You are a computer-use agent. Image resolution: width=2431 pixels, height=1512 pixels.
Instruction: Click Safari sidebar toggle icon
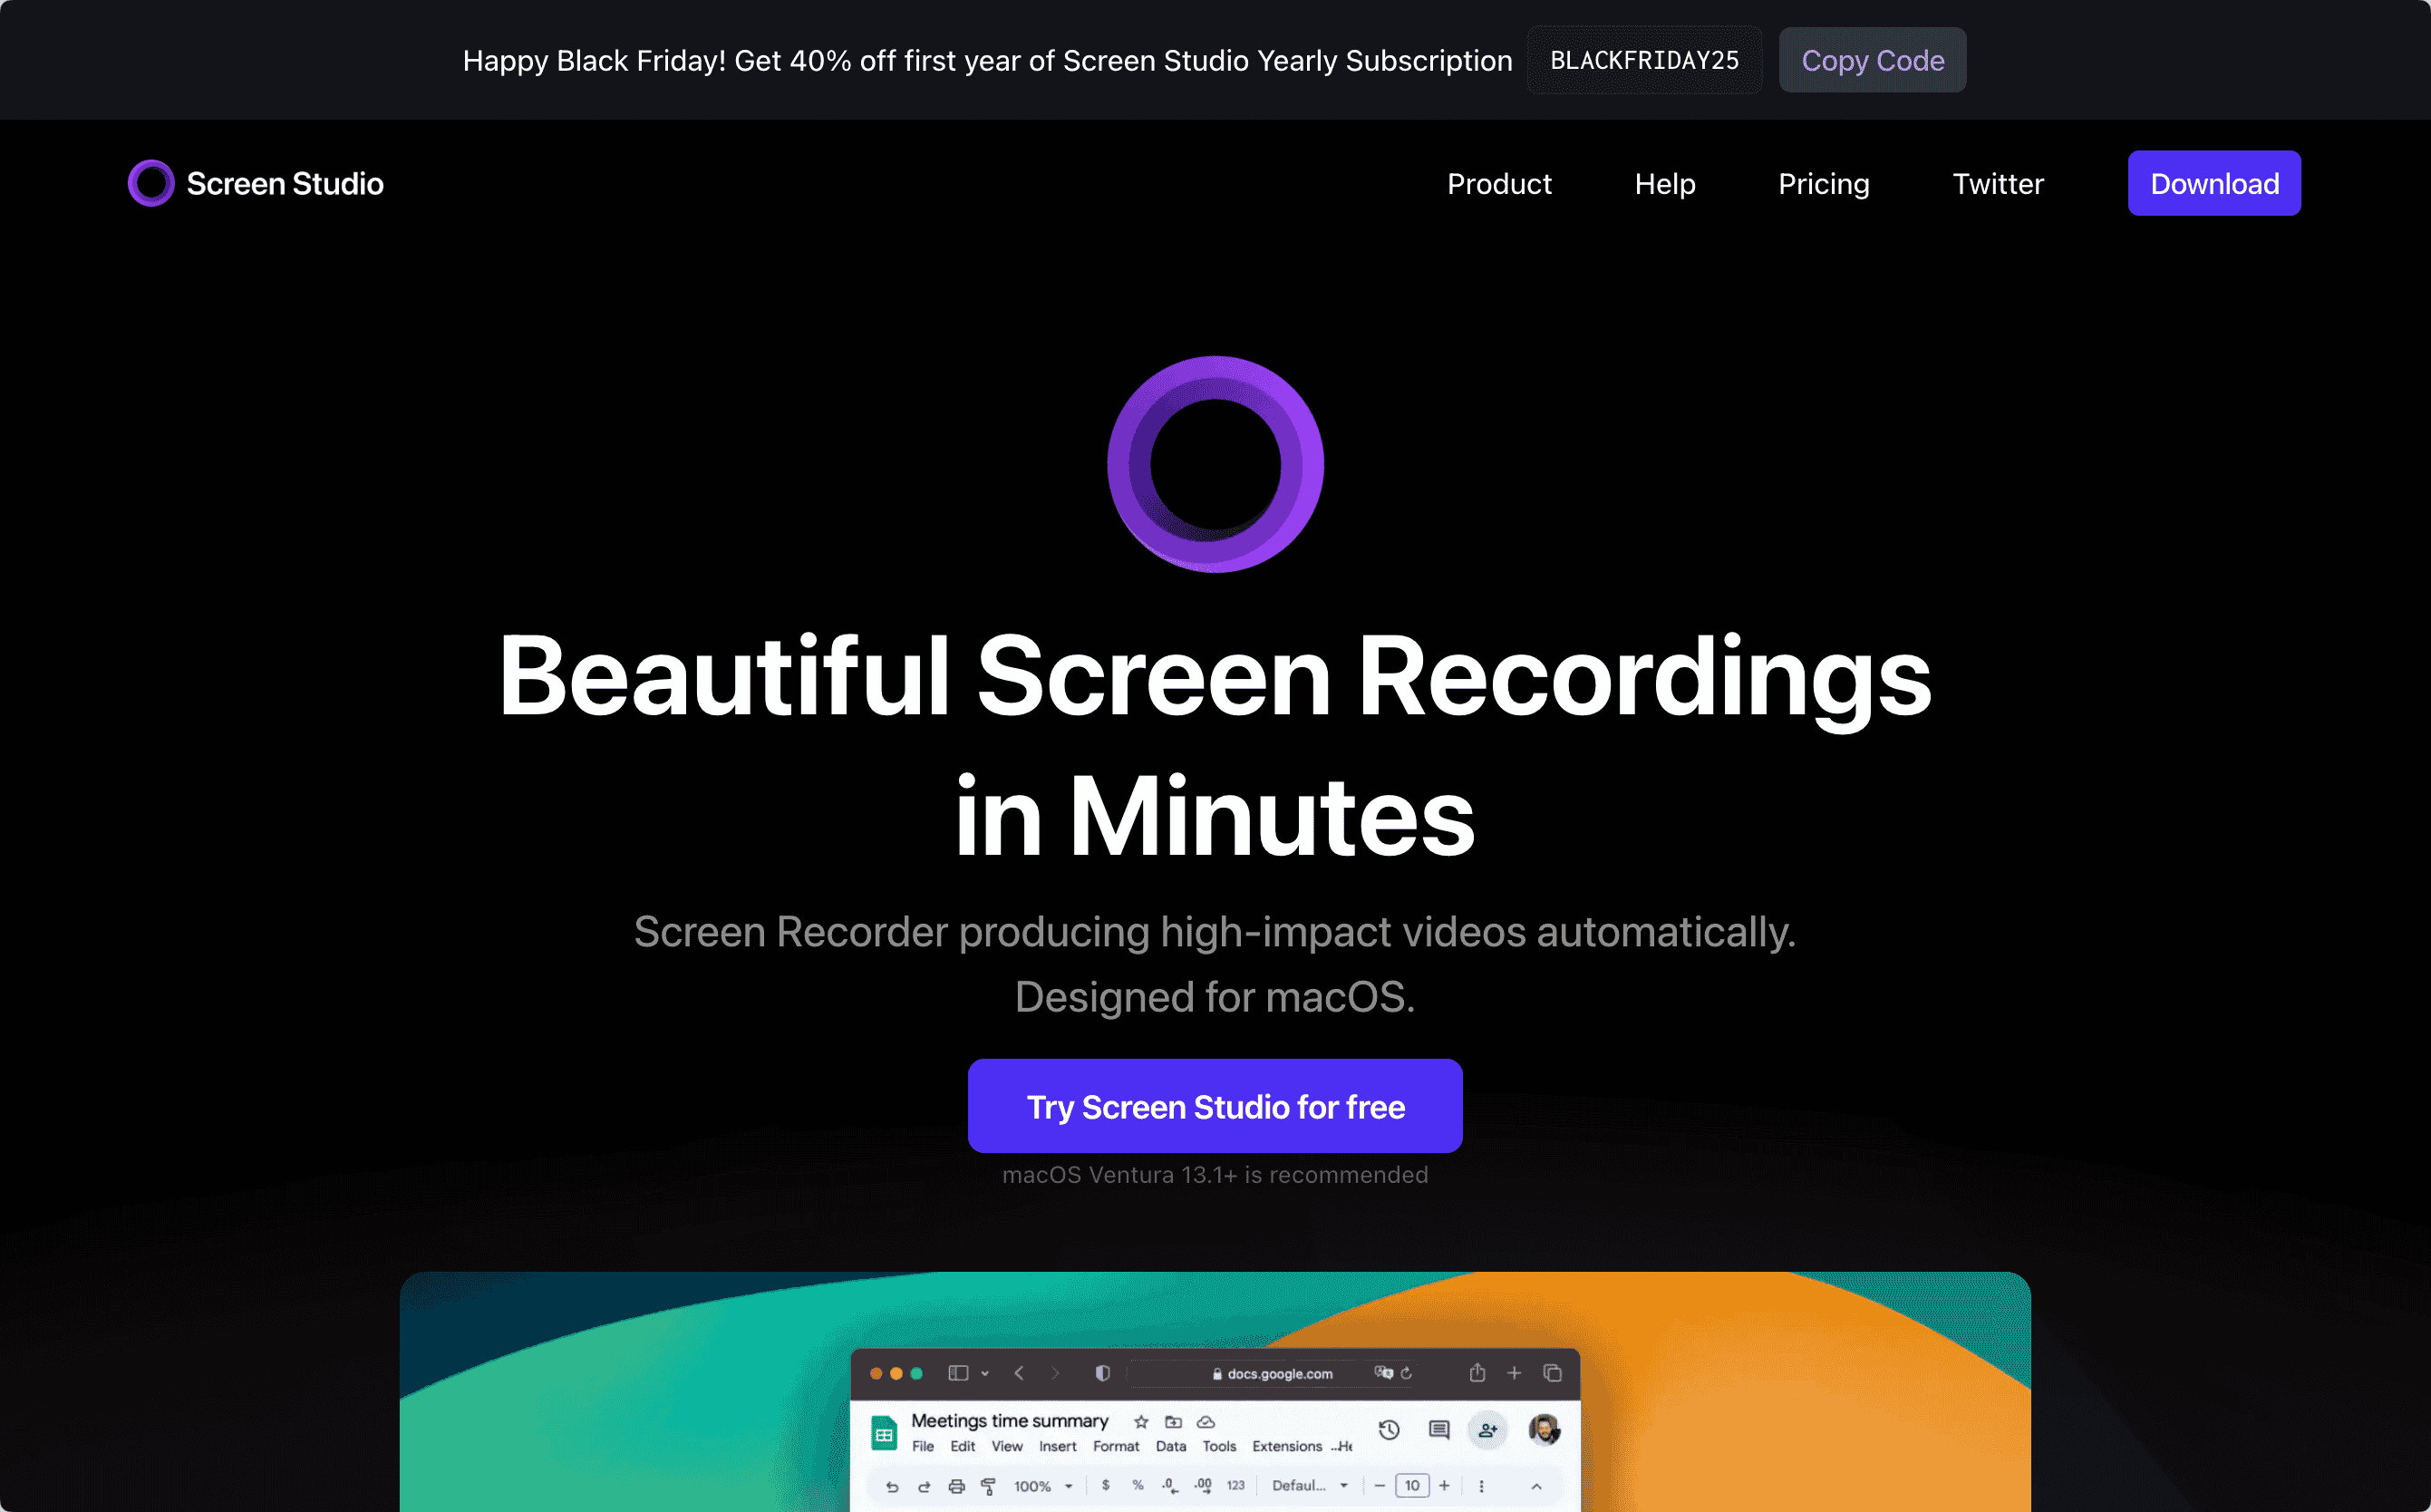point(958,1373)
